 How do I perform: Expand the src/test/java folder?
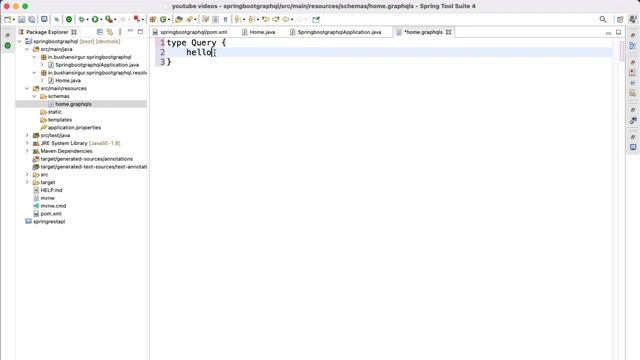coord(27,135)
